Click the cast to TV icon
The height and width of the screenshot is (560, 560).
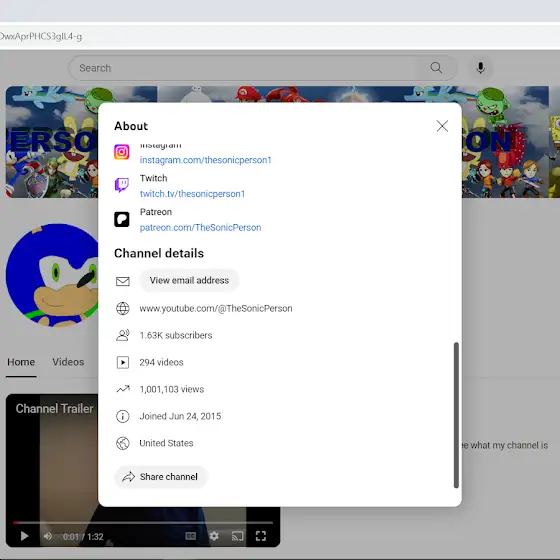238,536
